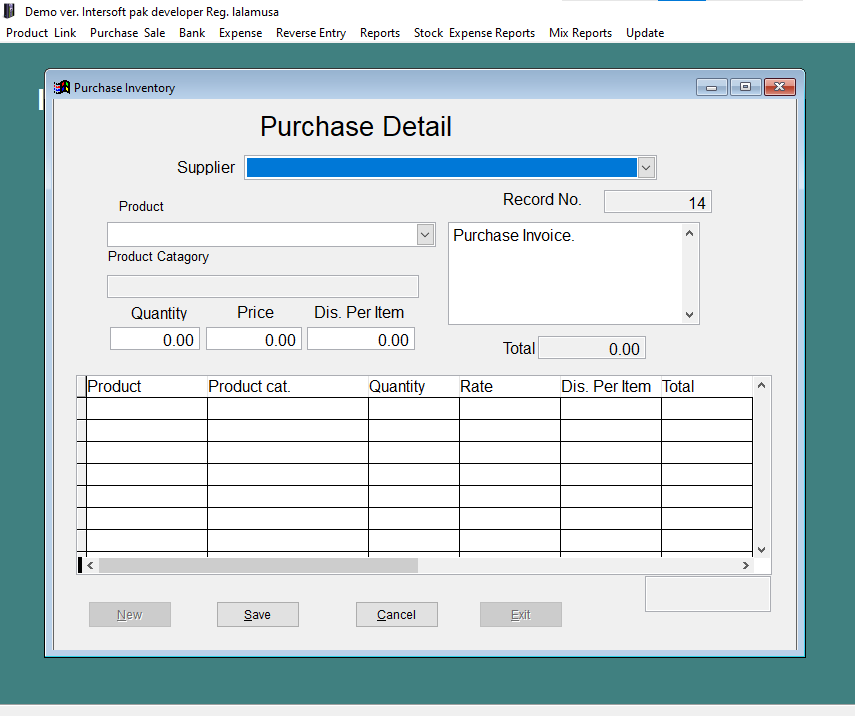
Task: Open the Update menu
Action: point(645,33)
